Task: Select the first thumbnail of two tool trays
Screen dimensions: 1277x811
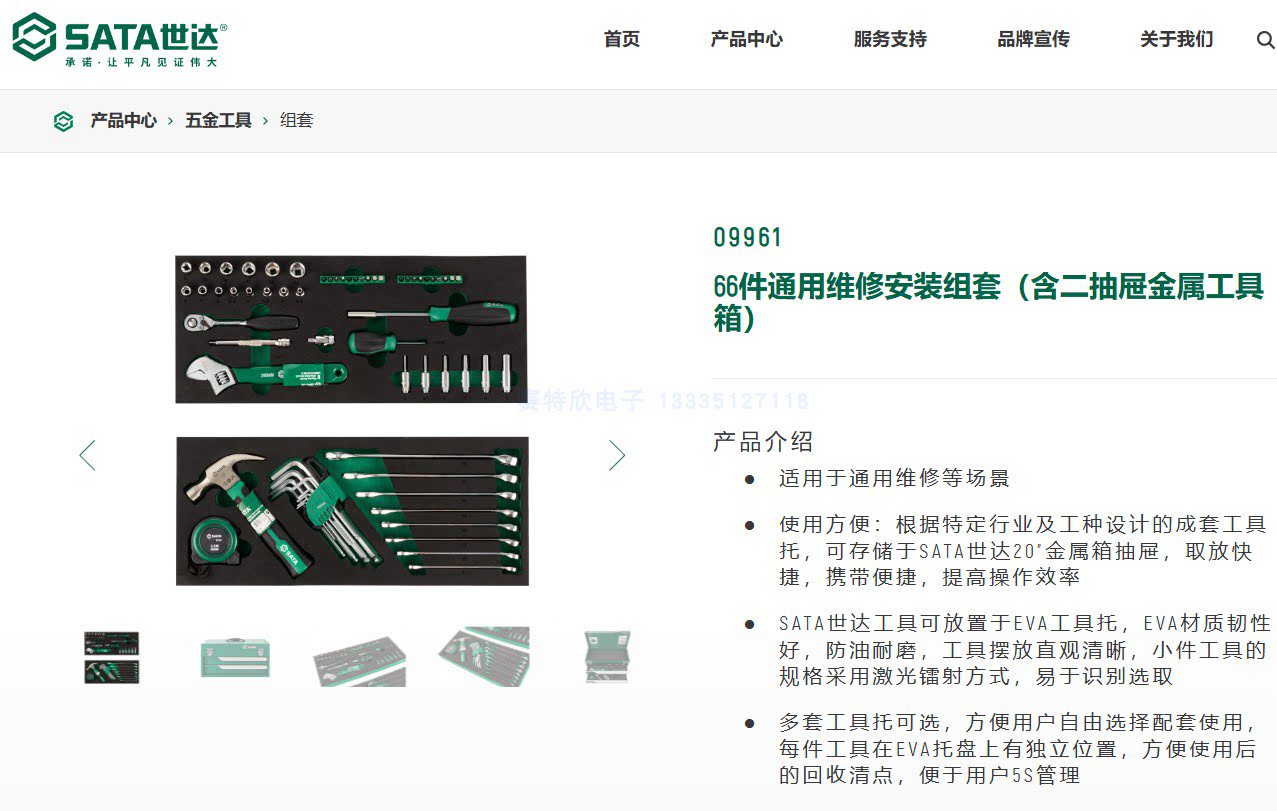Action: pos(111,657)
